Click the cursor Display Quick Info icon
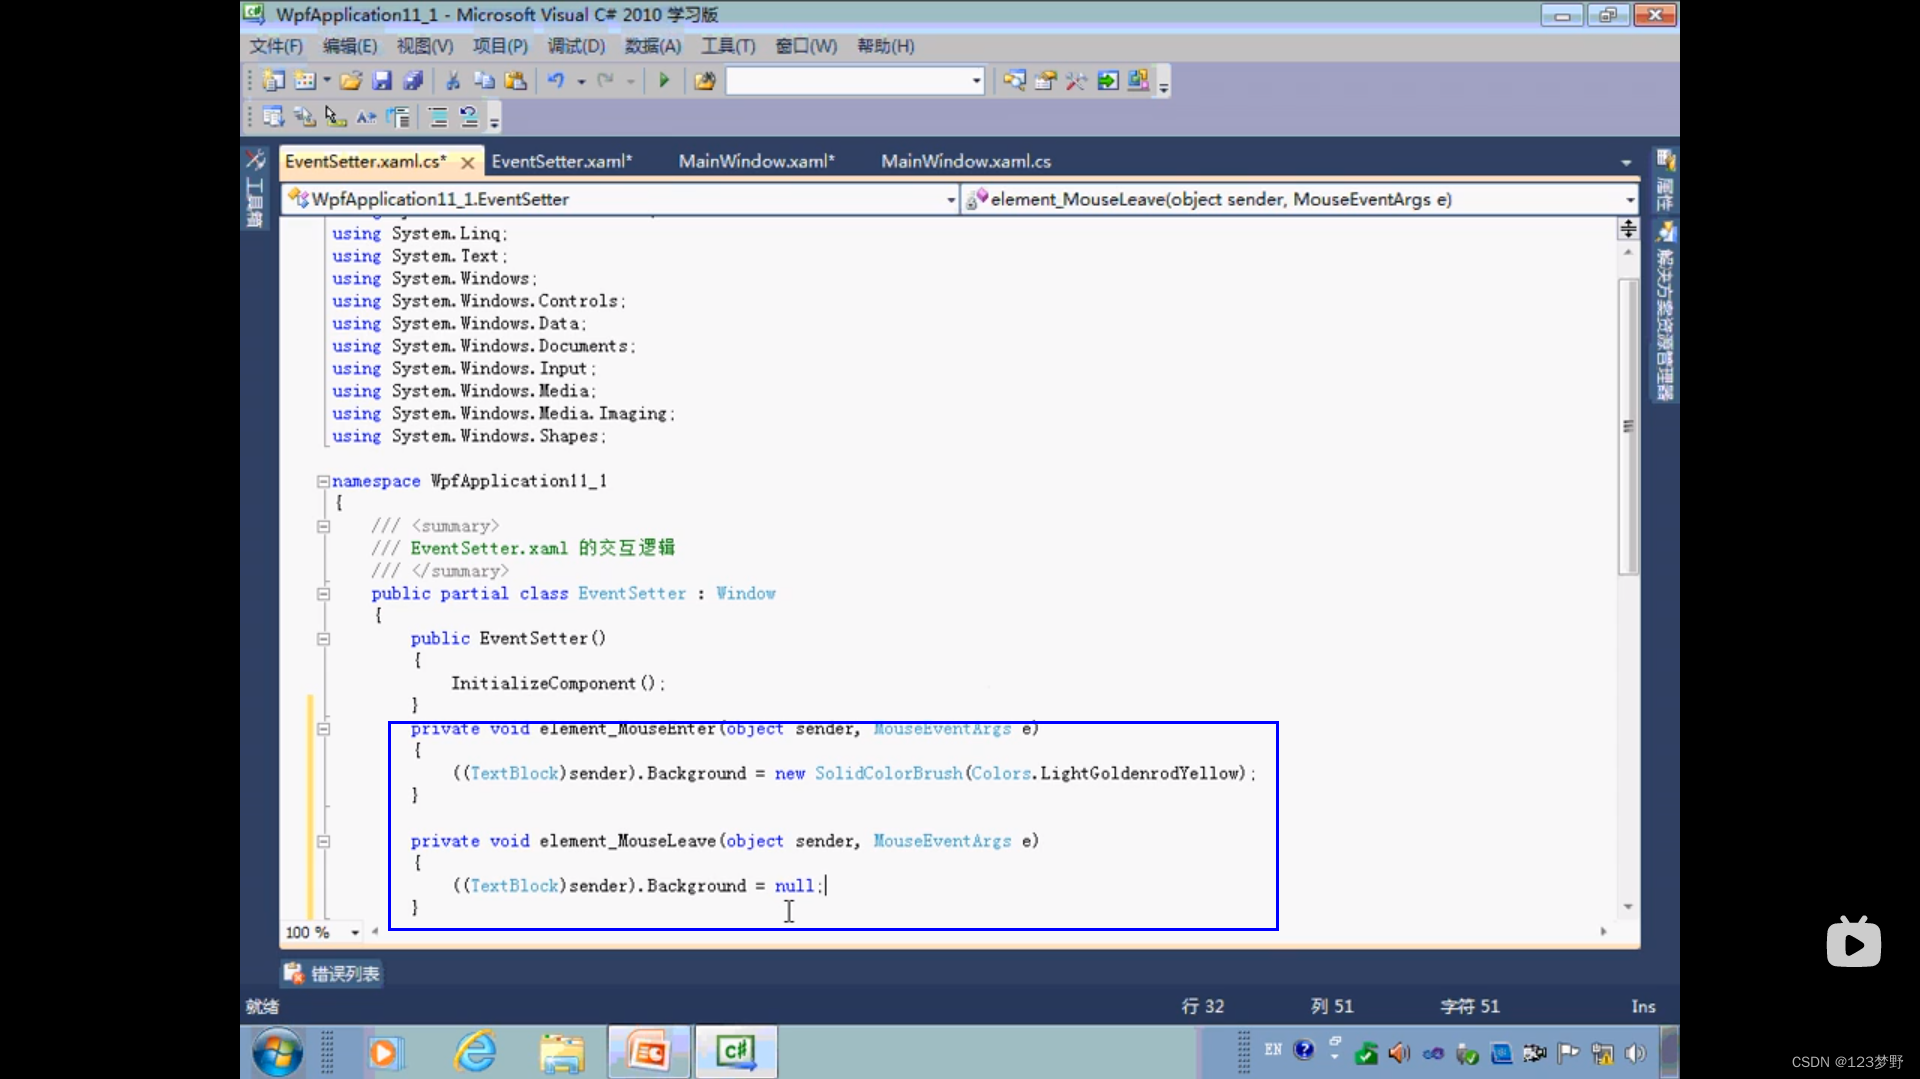The height and width of the screenshot is (1079, 1920). (x=335, y=117)
